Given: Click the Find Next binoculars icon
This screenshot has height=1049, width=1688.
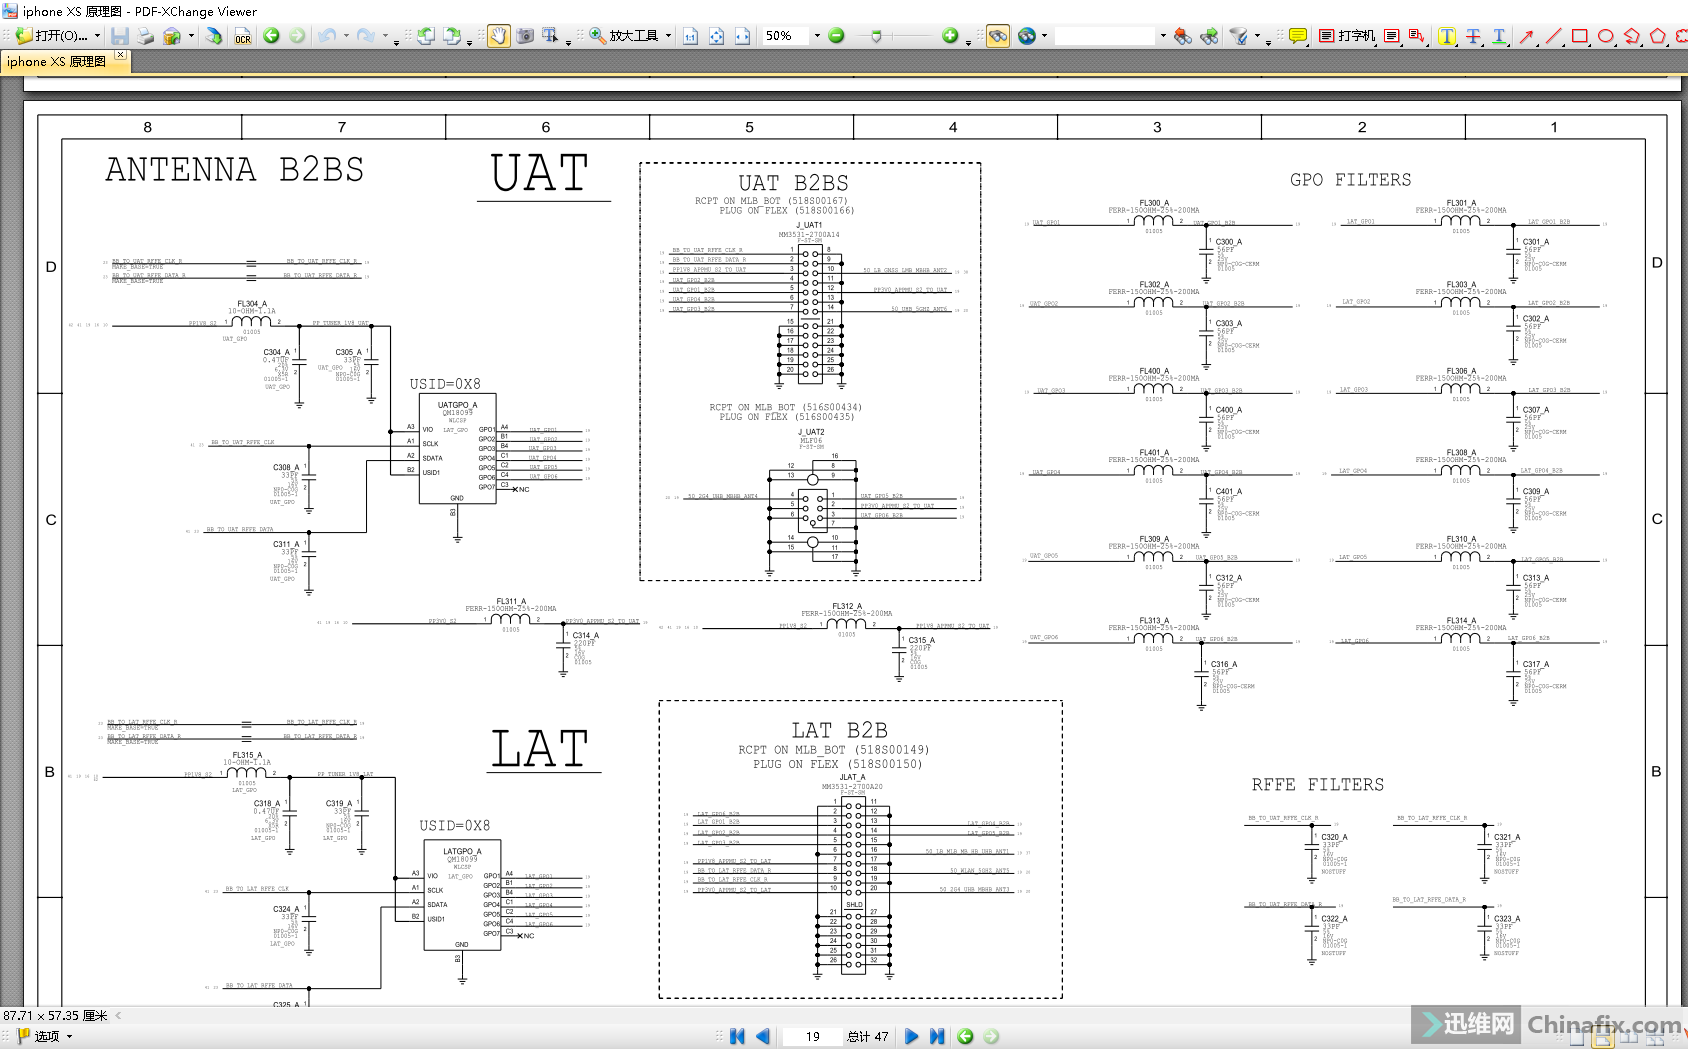Looking at the screenshot, I should 1209,36.
